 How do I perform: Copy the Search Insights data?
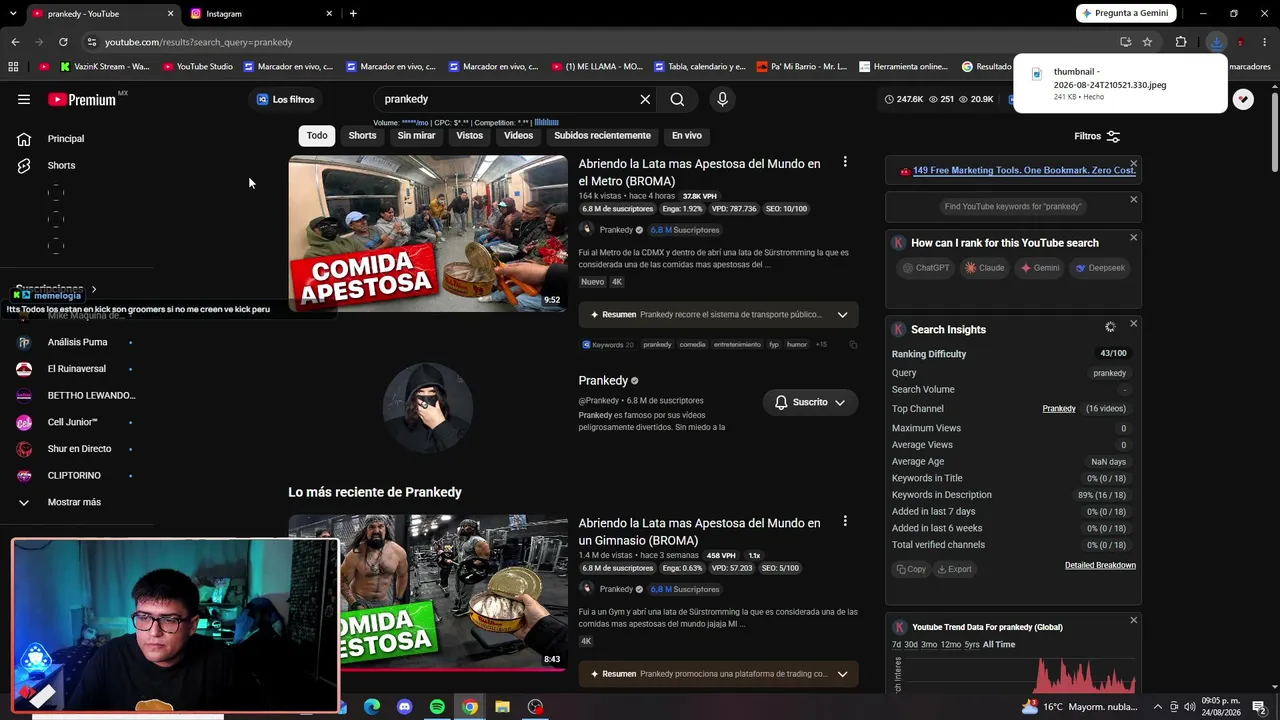coord(911,569)
